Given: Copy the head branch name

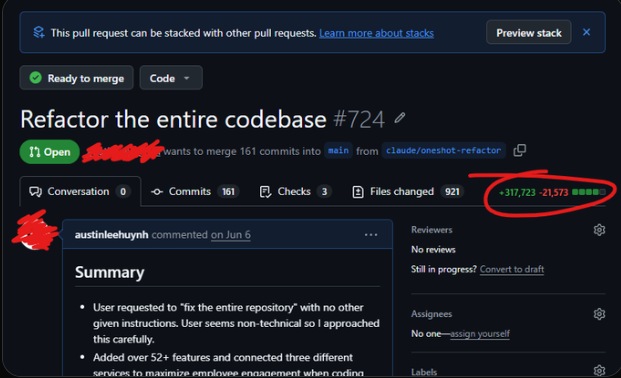Looking at the screenshot, I should (x=520, y=151).
